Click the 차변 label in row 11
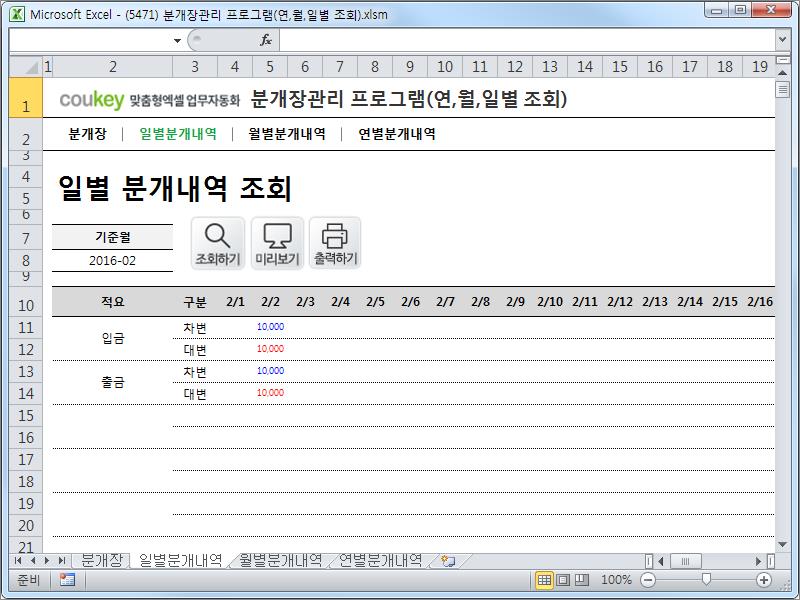The width and height of the screenshot is (800, 600). pos(195,328)
